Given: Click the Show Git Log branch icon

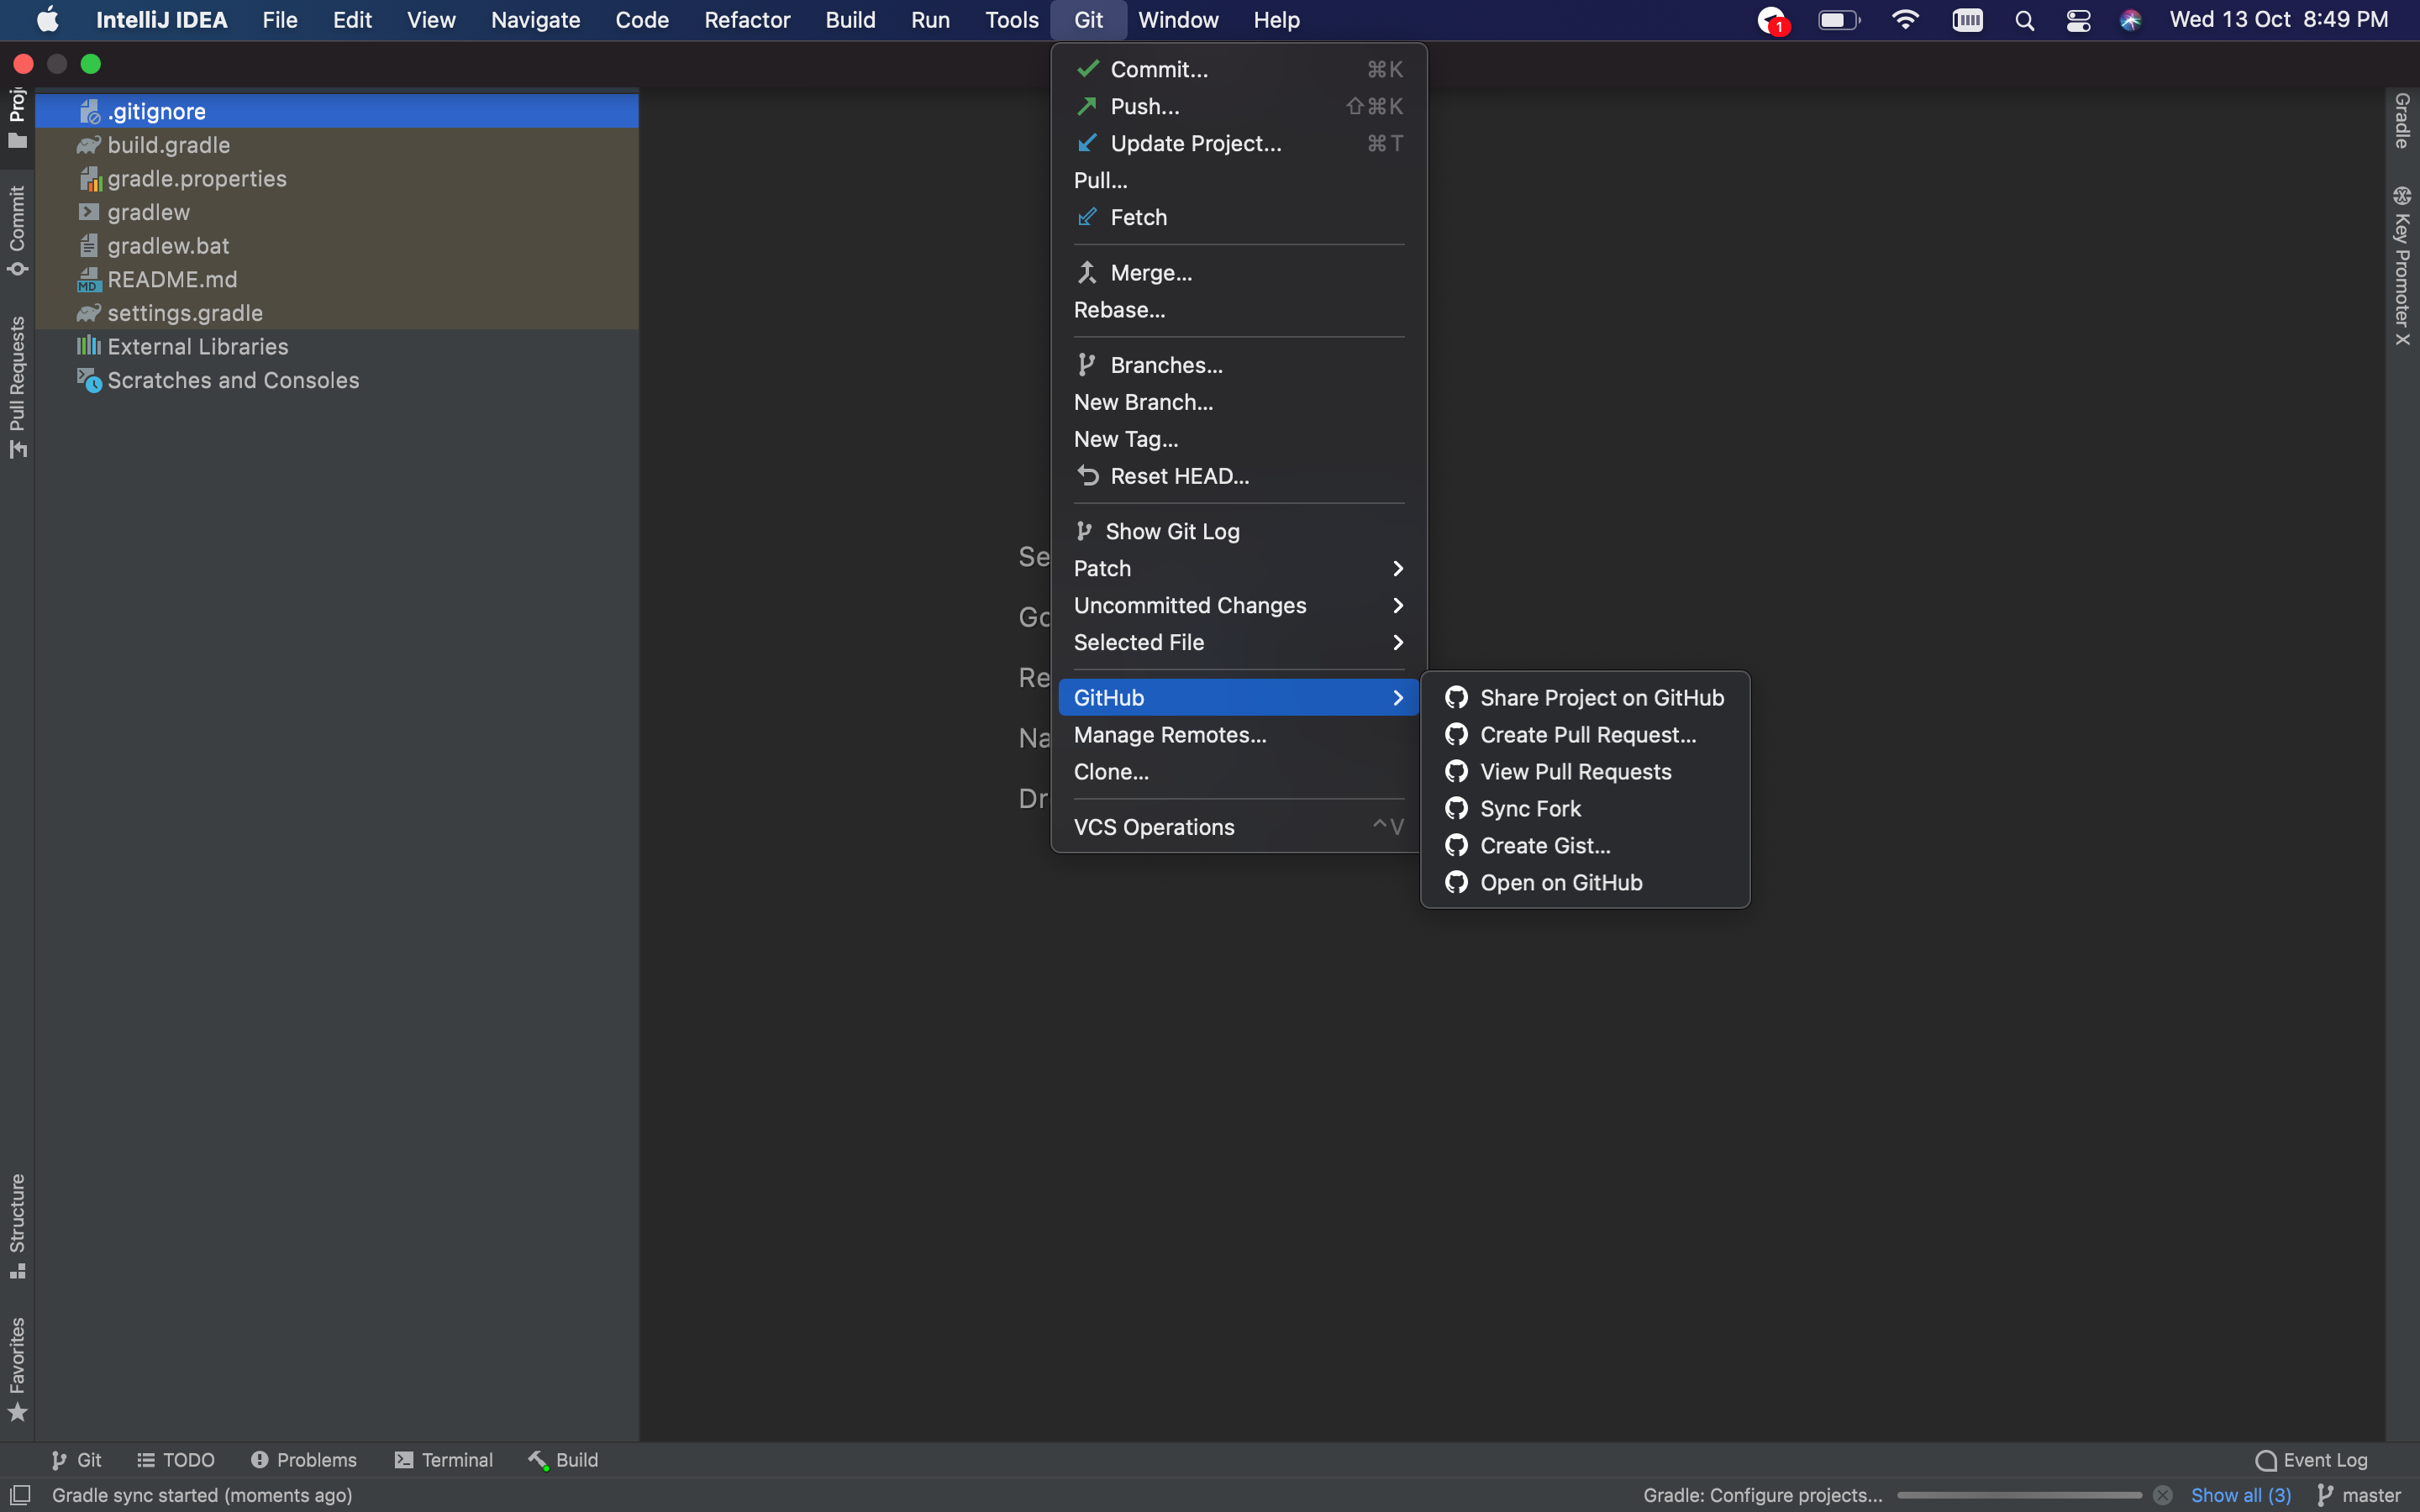Looking at the screenshot, I should coord(1084,531).
